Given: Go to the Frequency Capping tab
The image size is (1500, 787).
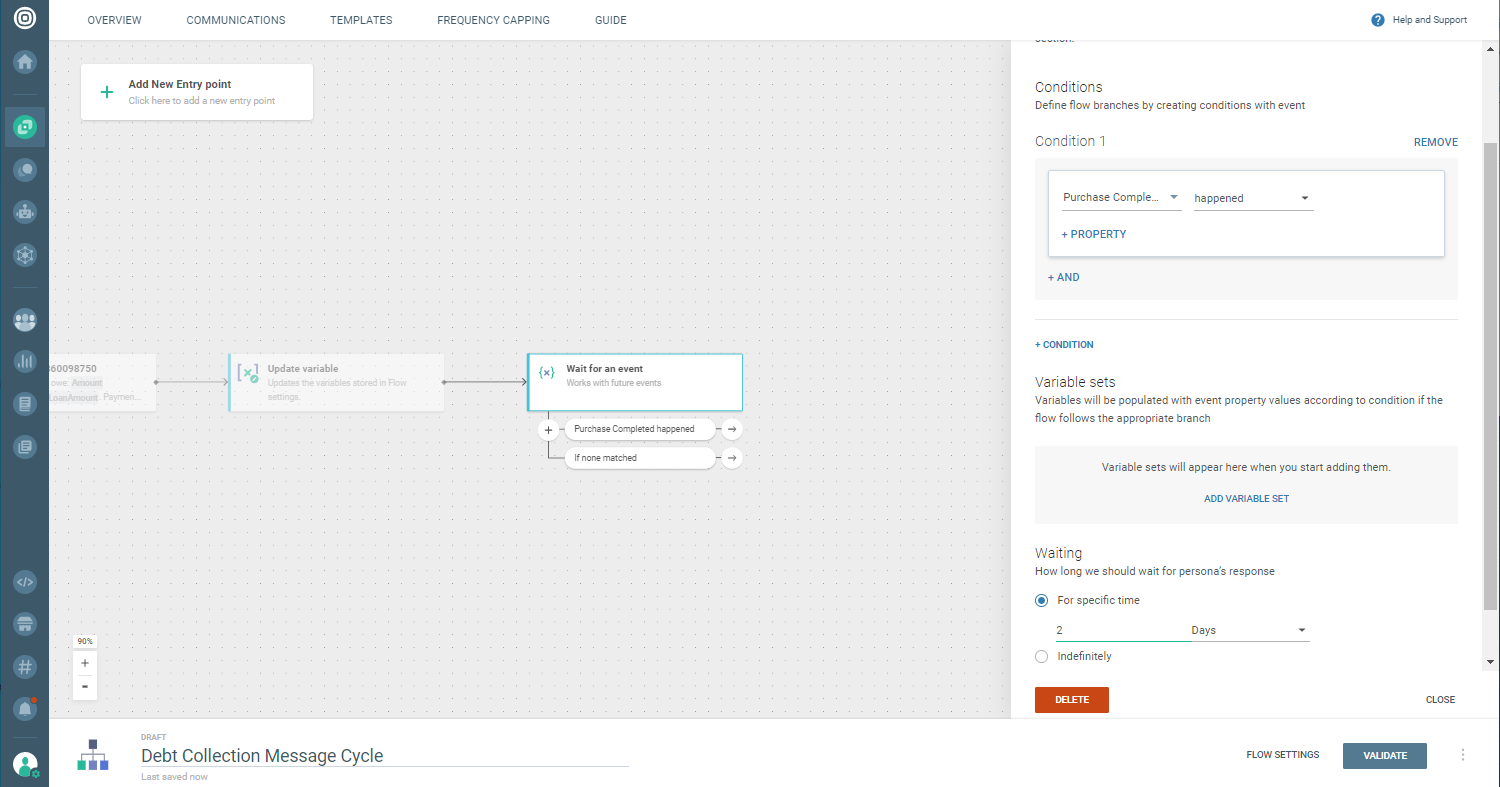Looking at the screenshot, I should click(493, 20).
